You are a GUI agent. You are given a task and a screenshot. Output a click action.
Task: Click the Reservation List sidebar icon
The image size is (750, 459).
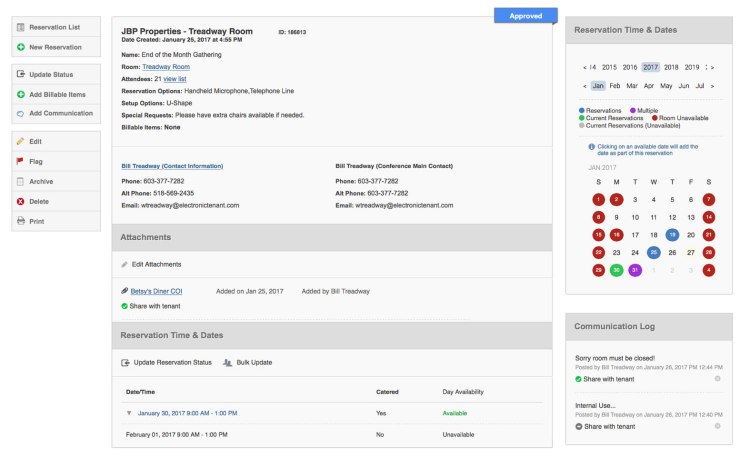click(x=20, y=27)
